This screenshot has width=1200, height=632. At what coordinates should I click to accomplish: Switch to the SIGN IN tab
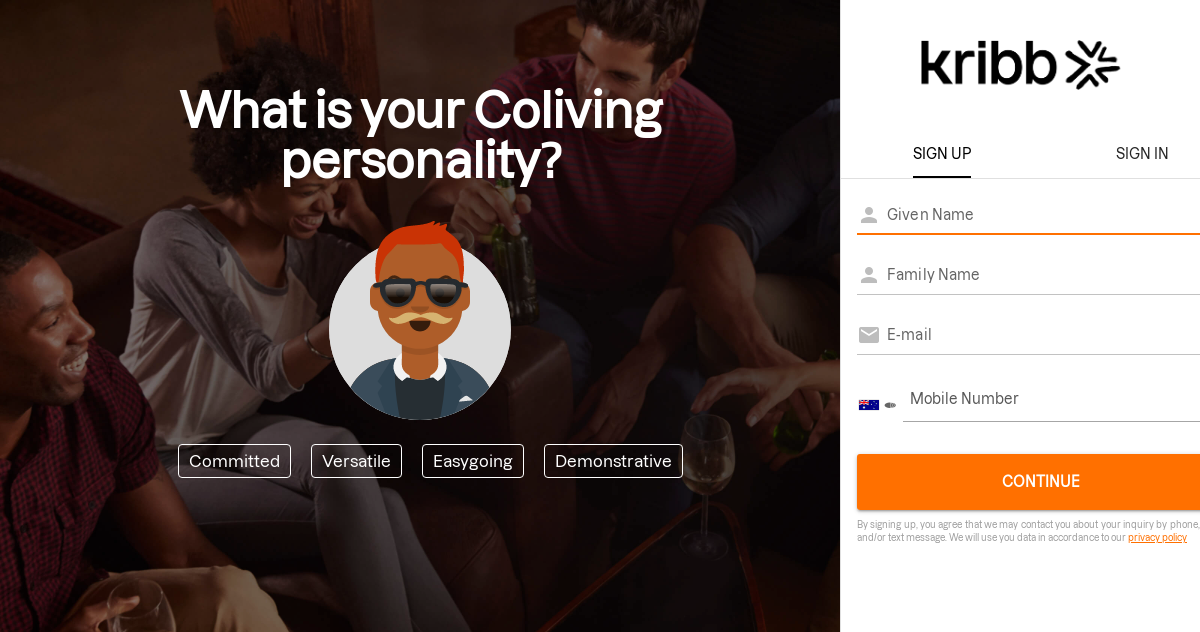pyautogui.click(x=1142, y=154)
